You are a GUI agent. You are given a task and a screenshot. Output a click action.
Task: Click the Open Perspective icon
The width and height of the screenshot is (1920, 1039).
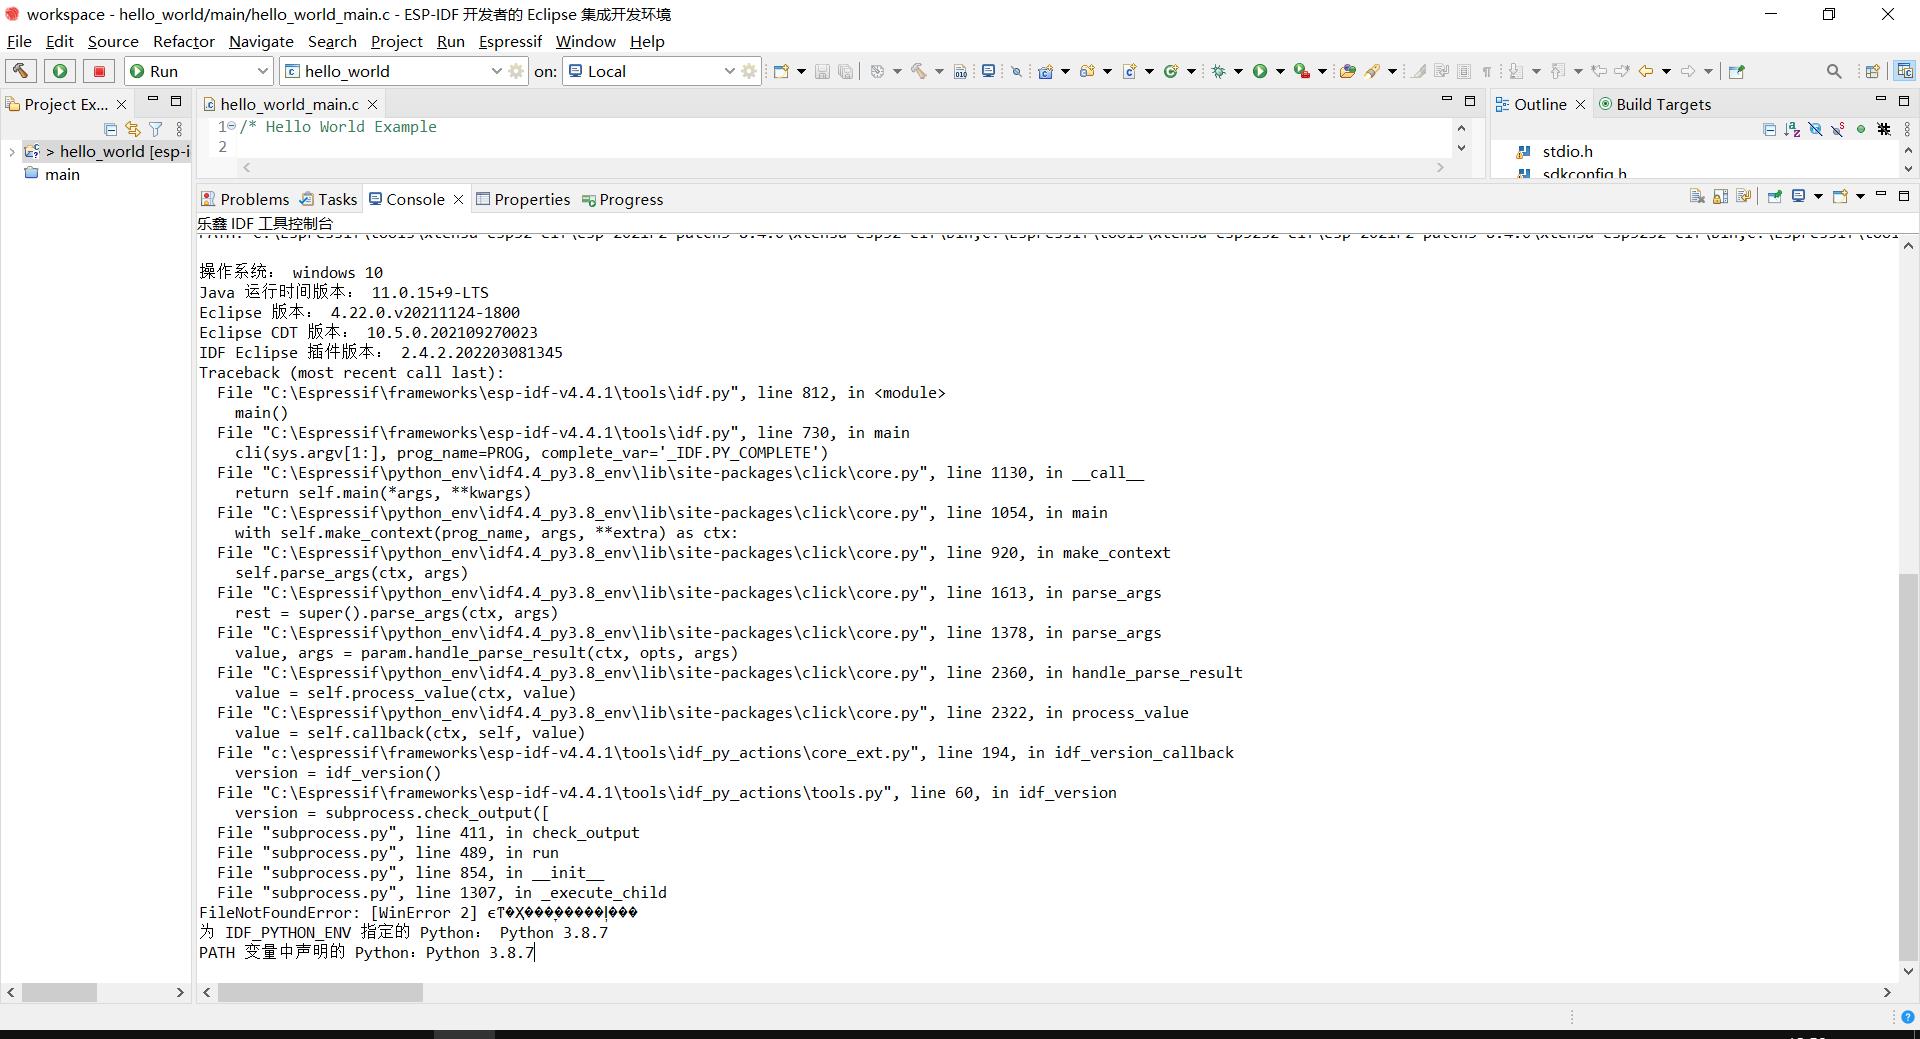point(1872,71)
